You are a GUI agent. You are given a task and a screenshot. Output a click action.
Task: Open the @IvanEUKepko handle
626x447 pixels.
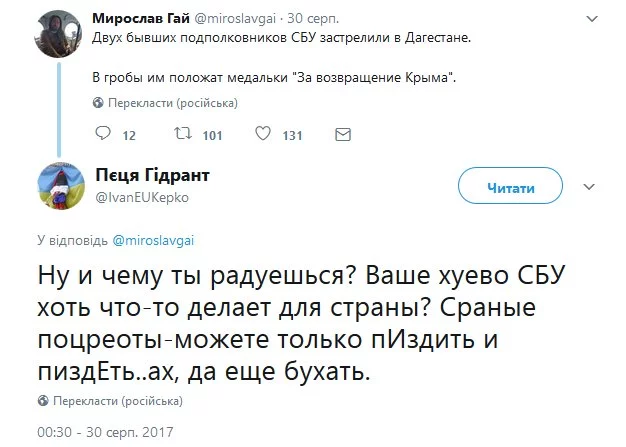click(x=141, y=197)
